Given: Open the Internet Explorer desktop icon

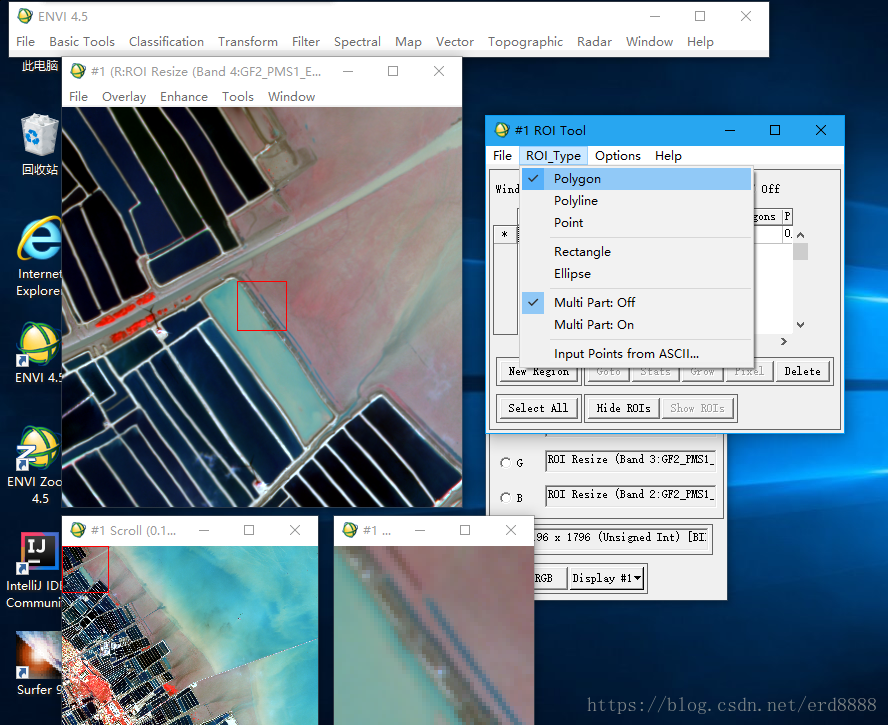Looking at the screenshot, I should (39, 257).
